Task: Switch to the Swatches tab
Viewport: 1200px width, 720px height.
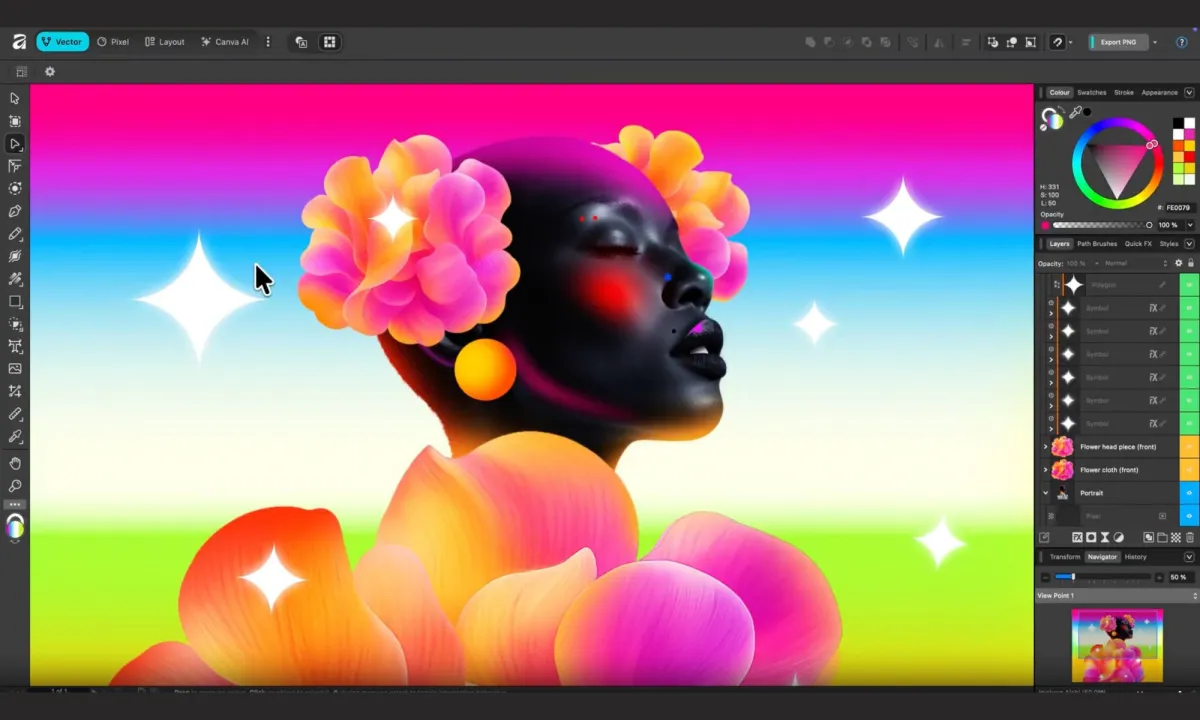Action: point(1091,92)
